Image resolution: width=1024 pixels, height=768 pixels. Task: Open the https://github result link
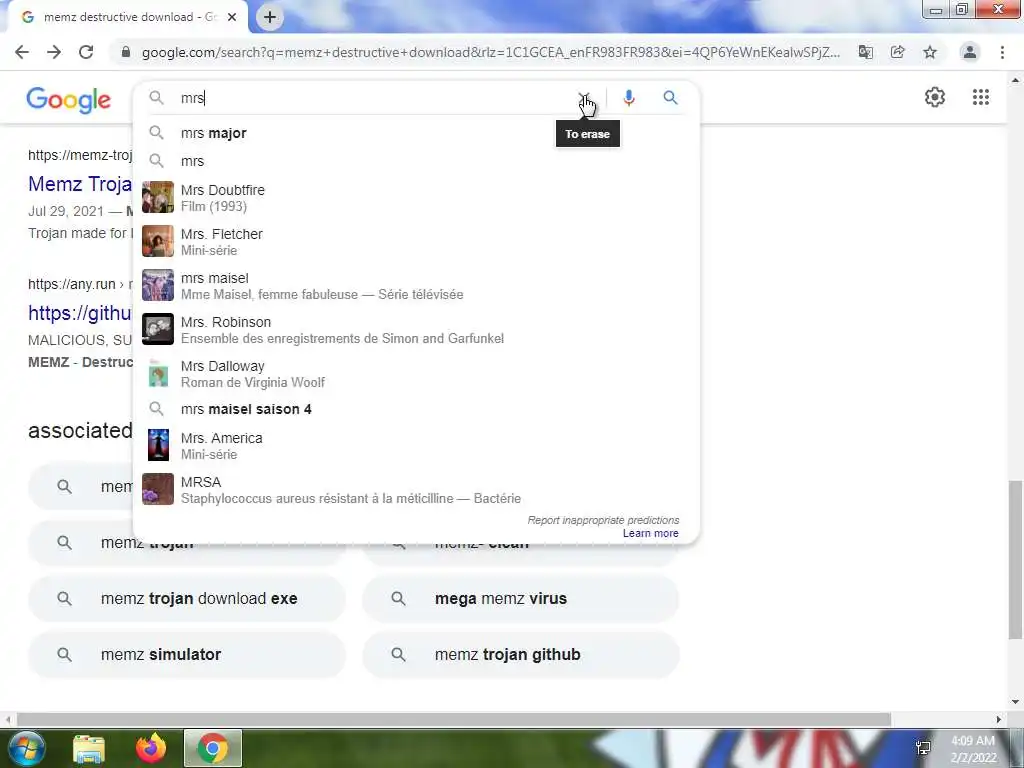[x=80, y=313]
